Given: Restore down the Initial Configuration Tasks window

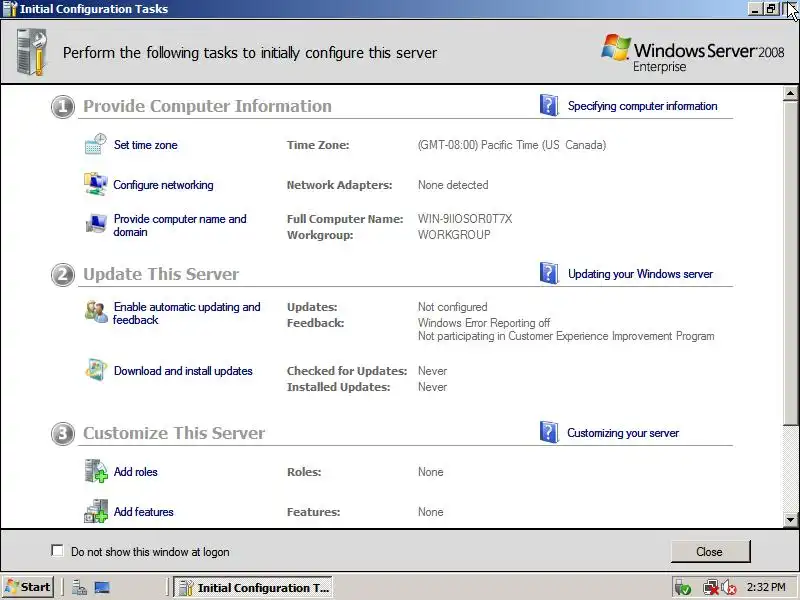Looking at the screenshot, I should pos(771,9).
